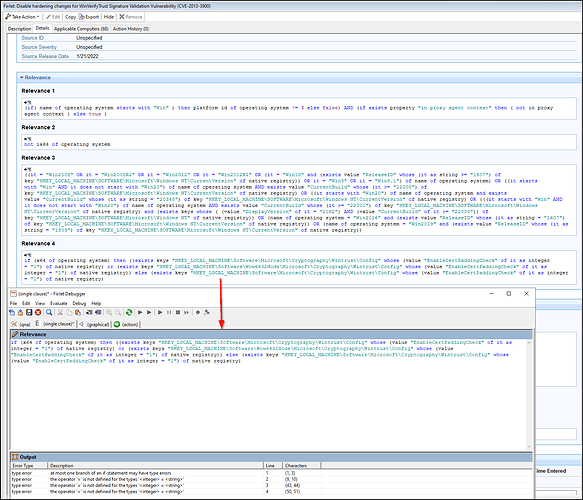The width and height of the screenshot is (583, 500).
Task: Click the paste icon in debugger toolbar
Action: 78,312
